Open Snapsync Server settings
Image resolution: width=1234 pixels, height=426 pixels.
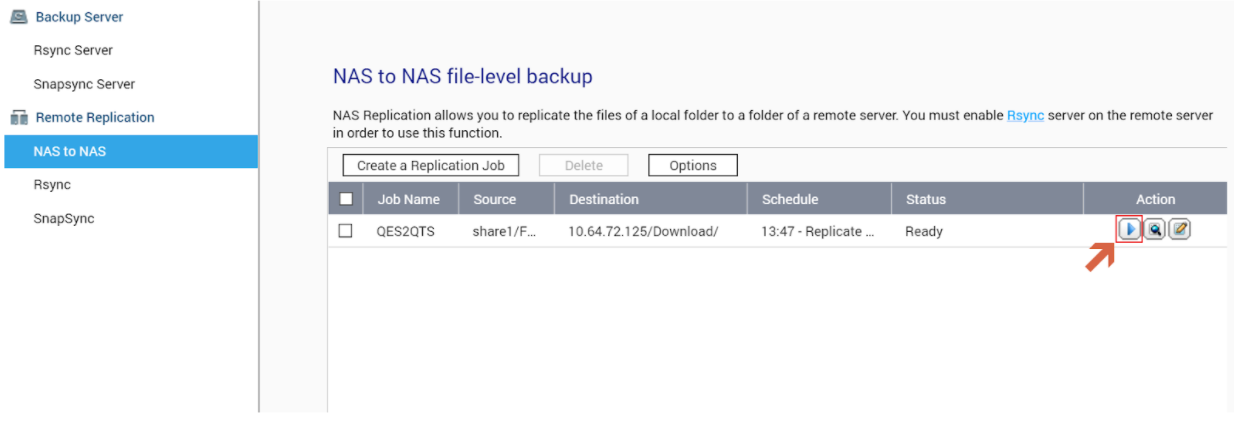pyautogui.click(x=84, y=84)
